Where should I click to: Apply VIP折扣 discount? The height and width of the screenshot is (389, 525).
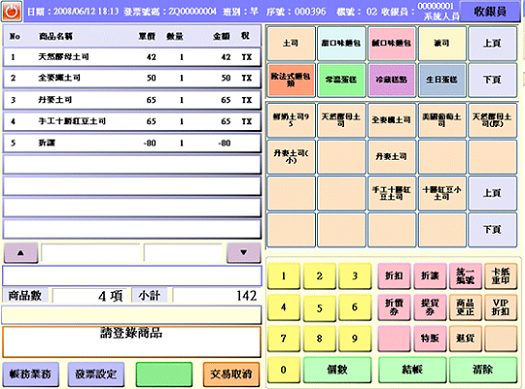coord(501,307)
